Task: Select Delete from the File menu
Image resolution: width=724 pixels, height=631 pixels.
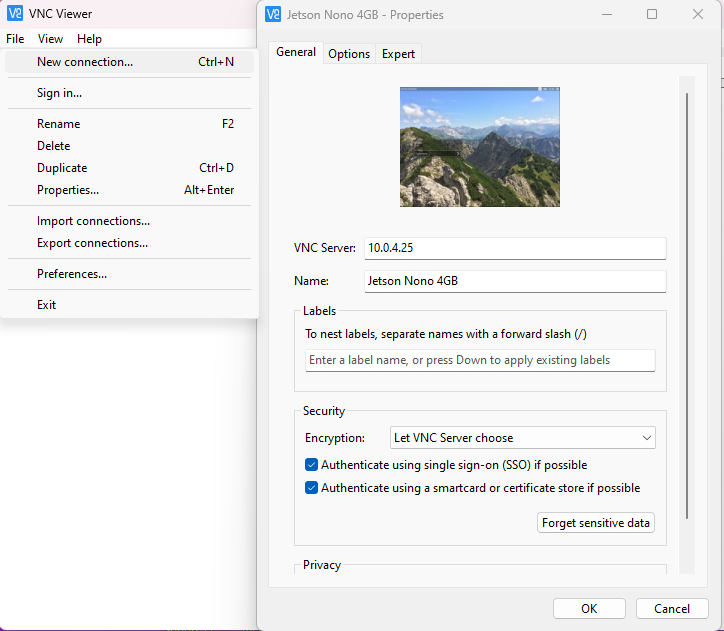Action: click(x=129, y=146)
